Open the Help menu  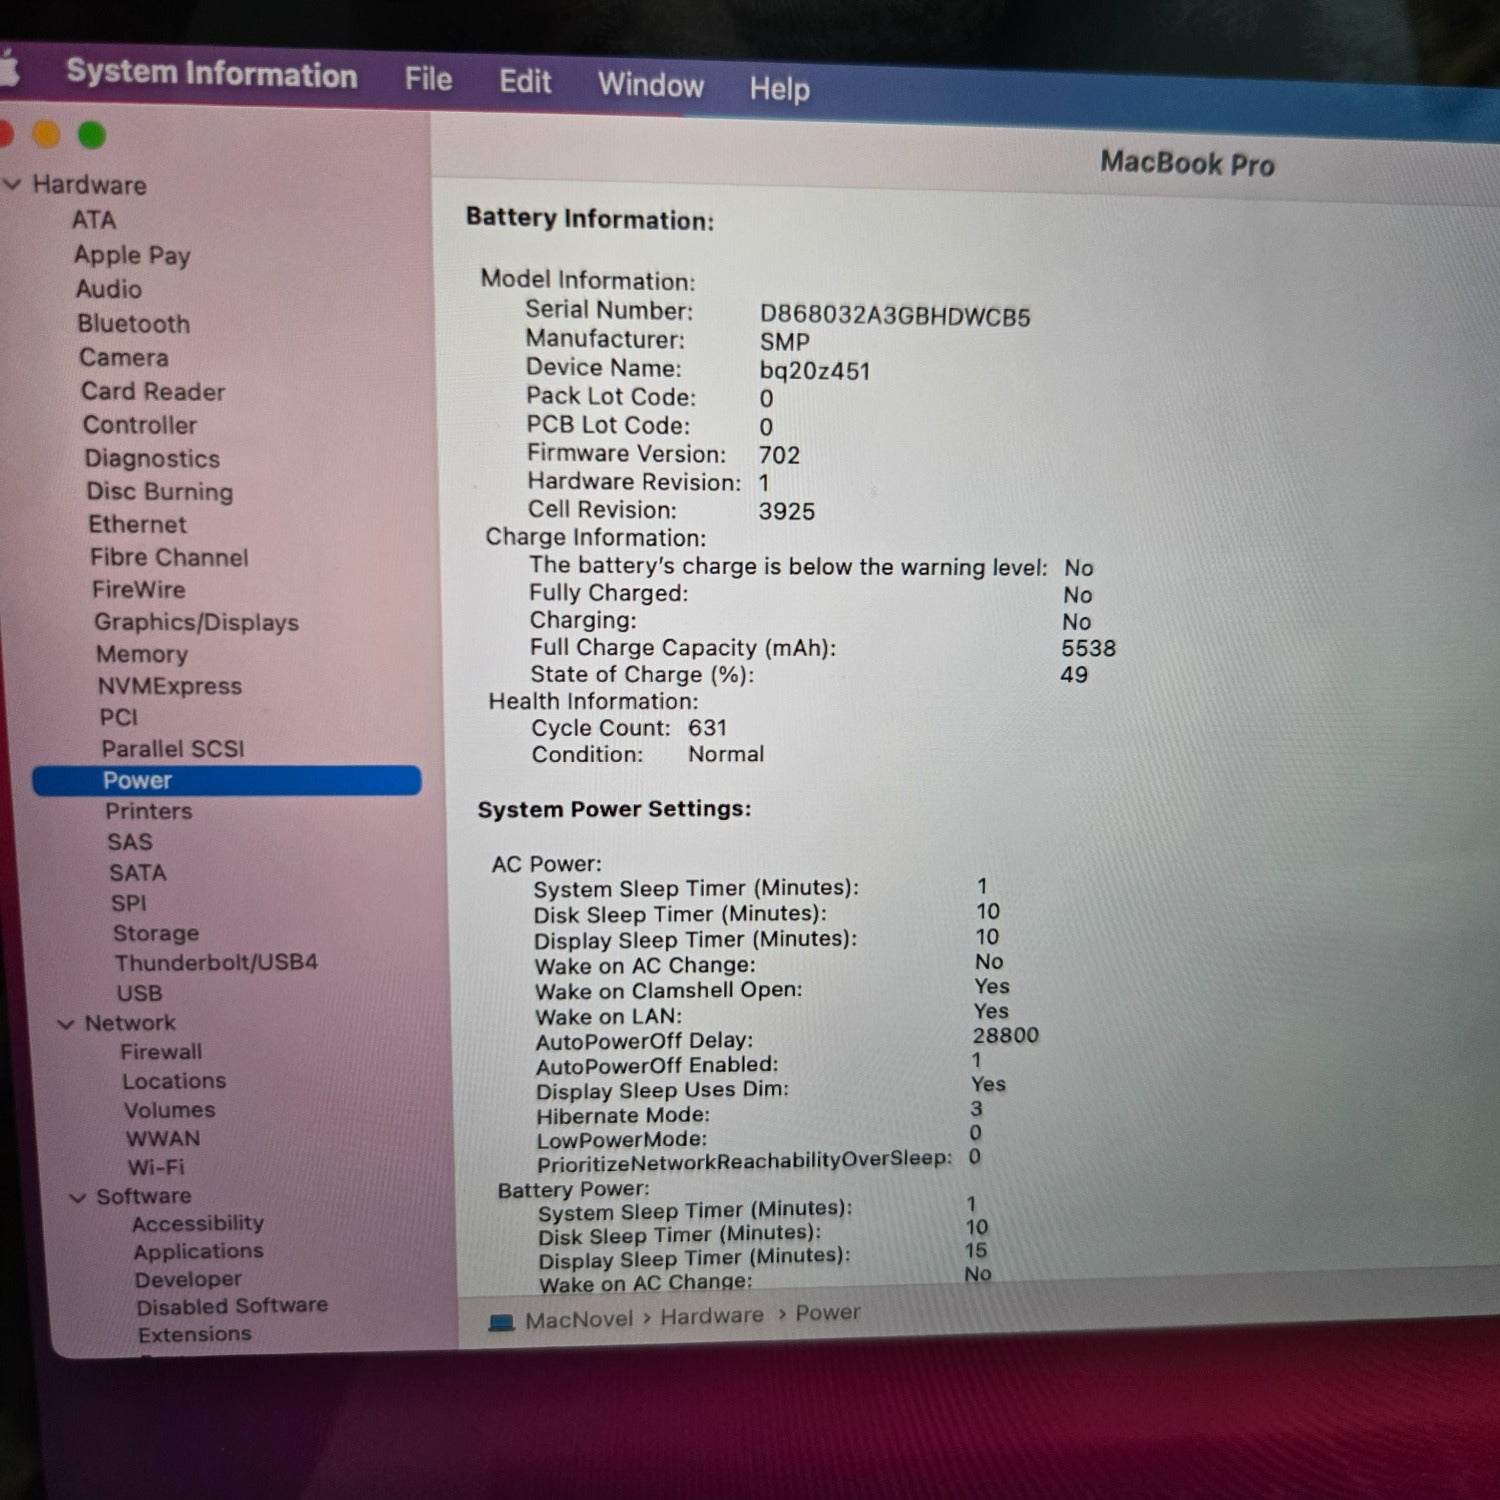coord(780,89)
